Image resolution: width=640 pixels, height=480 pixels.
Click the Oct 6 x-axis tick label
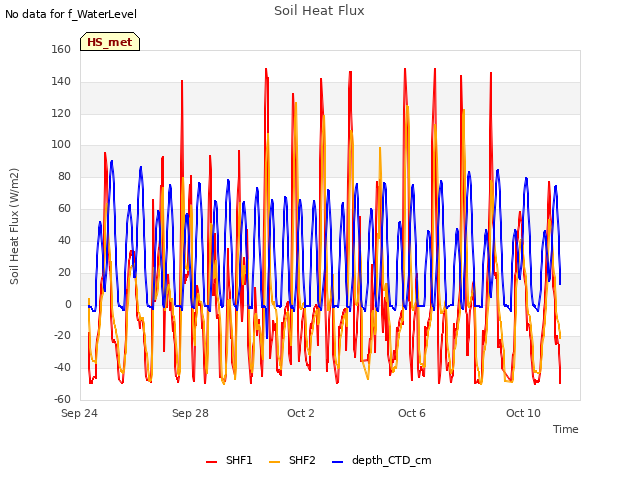(412, 413)
